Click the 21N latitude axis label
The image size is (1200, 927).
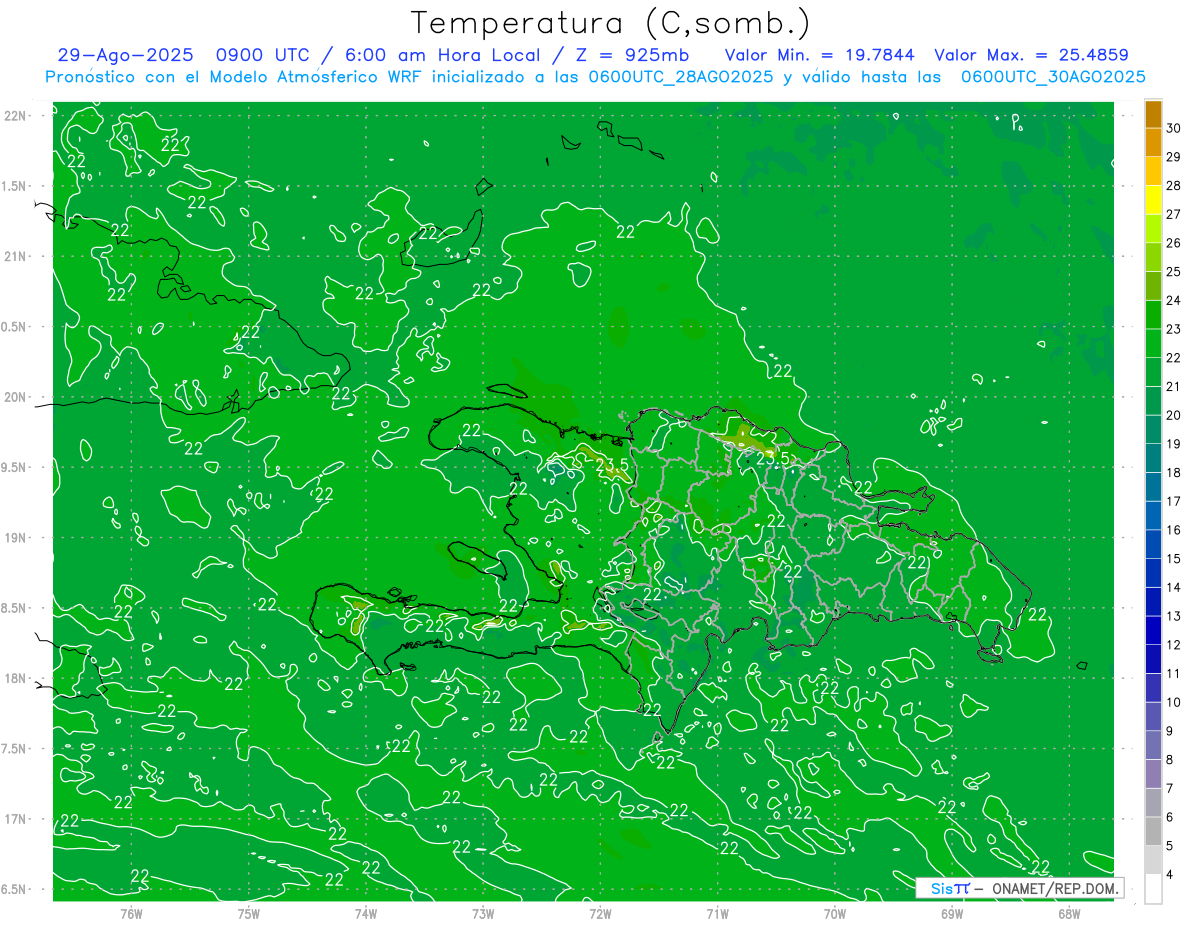pyautogui.click(x=16, y=256)
